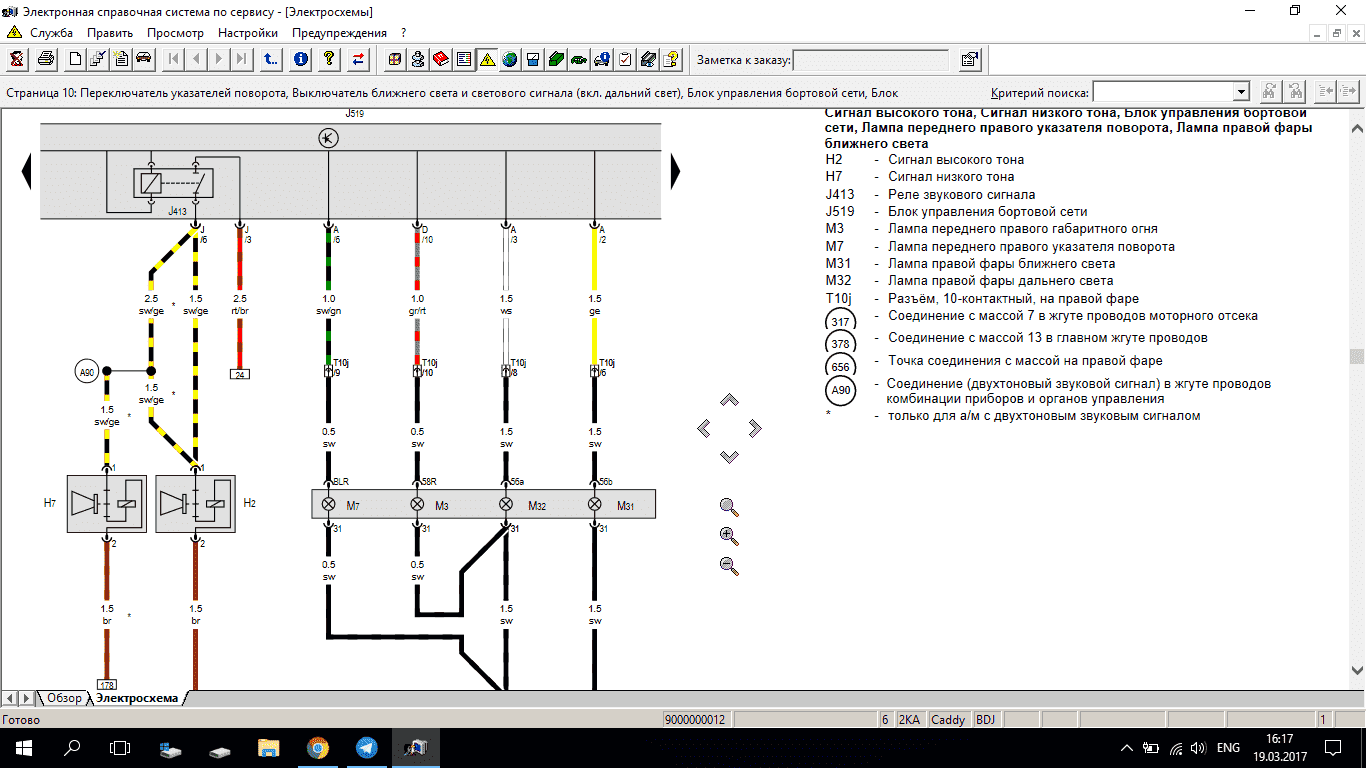
Task: Click the 'Заметка к заказу' input field
Action: coord(871,60)
